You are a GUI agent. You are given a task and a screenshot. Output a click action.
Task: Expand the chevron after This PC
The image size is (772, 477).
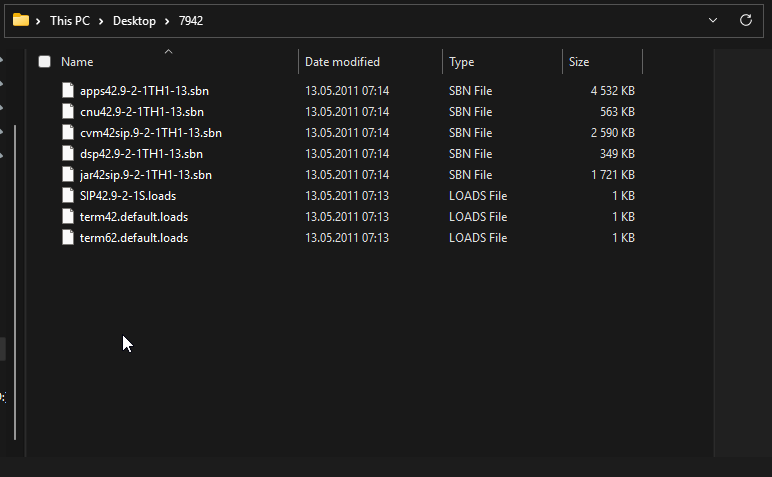click(x=101, y=21)
